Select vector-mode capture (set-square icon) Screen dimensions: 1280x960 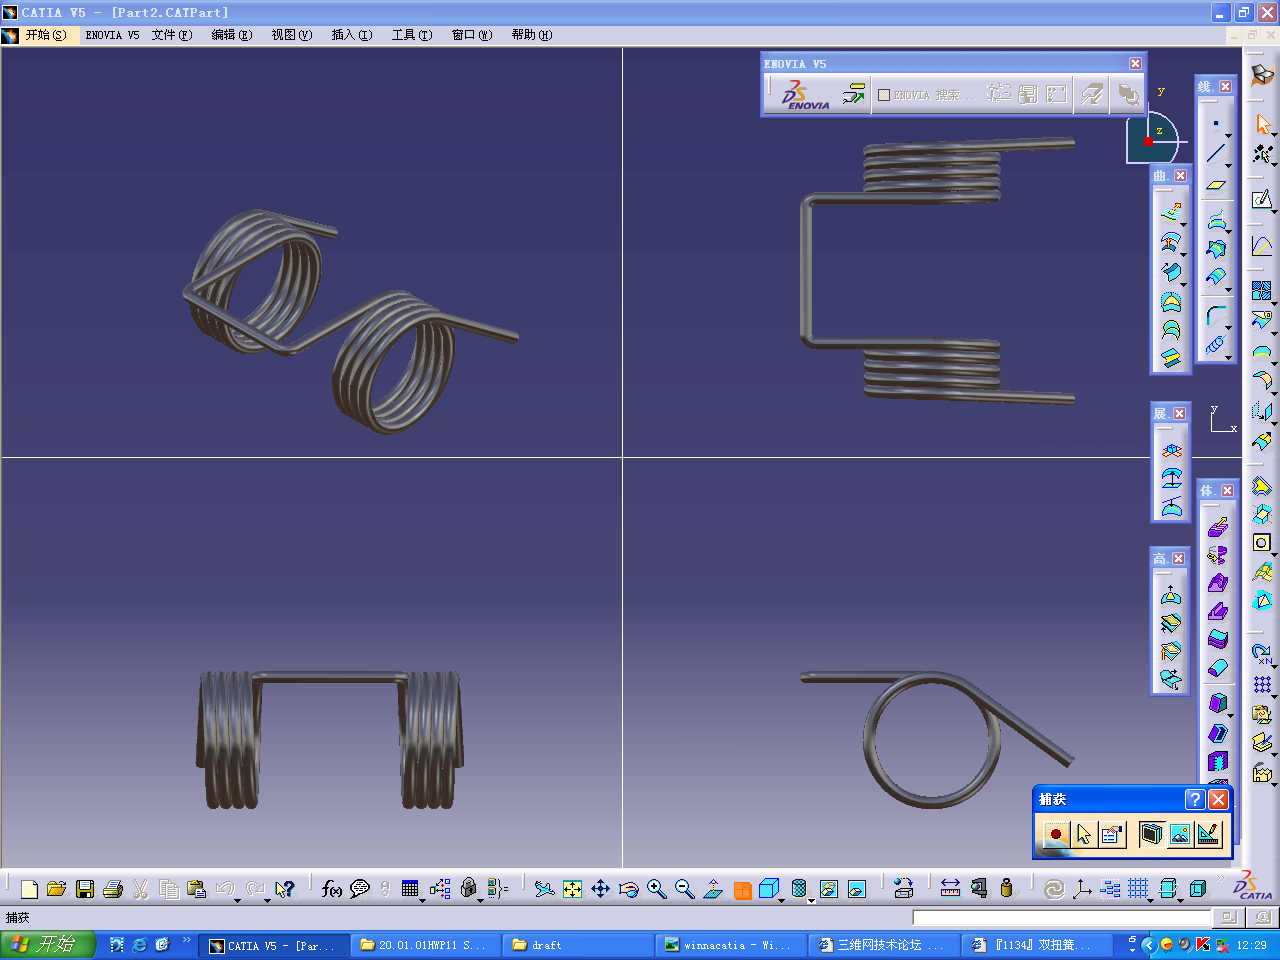1208,834
